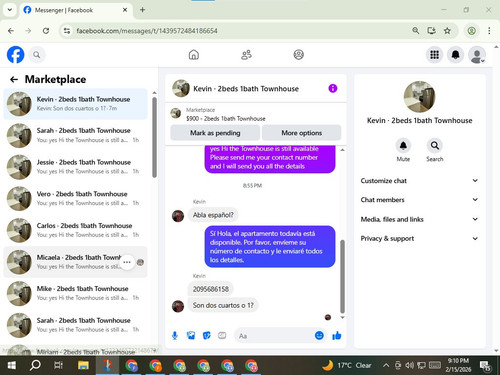Open the Notifications bell in the header
Screen dimensions: 500x375
[455, 55]
